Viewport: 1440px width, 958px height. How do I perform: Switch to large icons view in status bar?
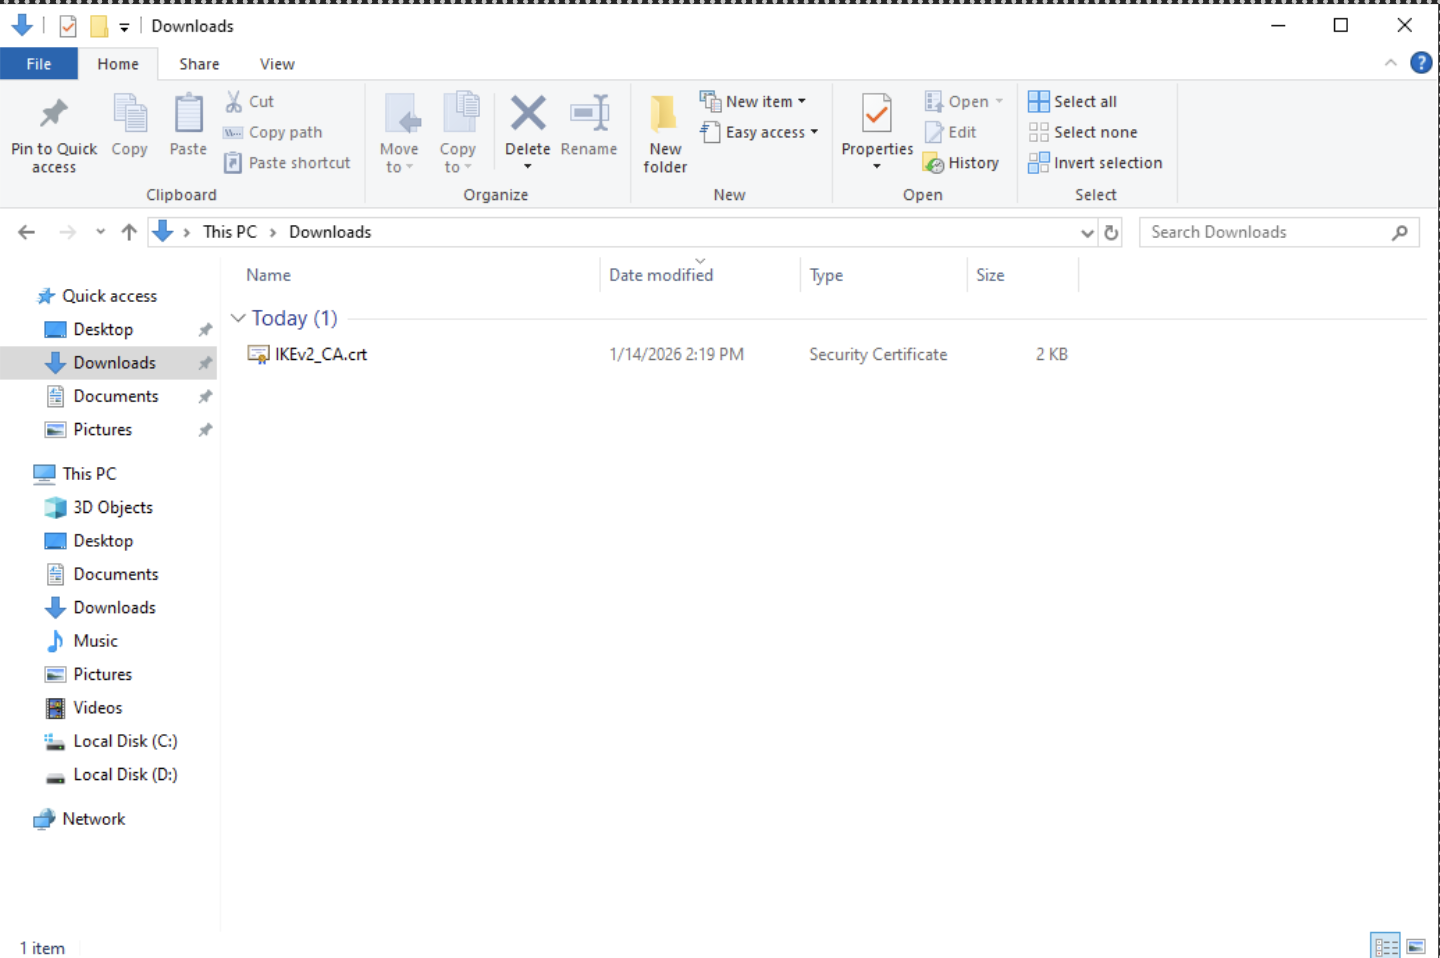[1416, 946]
